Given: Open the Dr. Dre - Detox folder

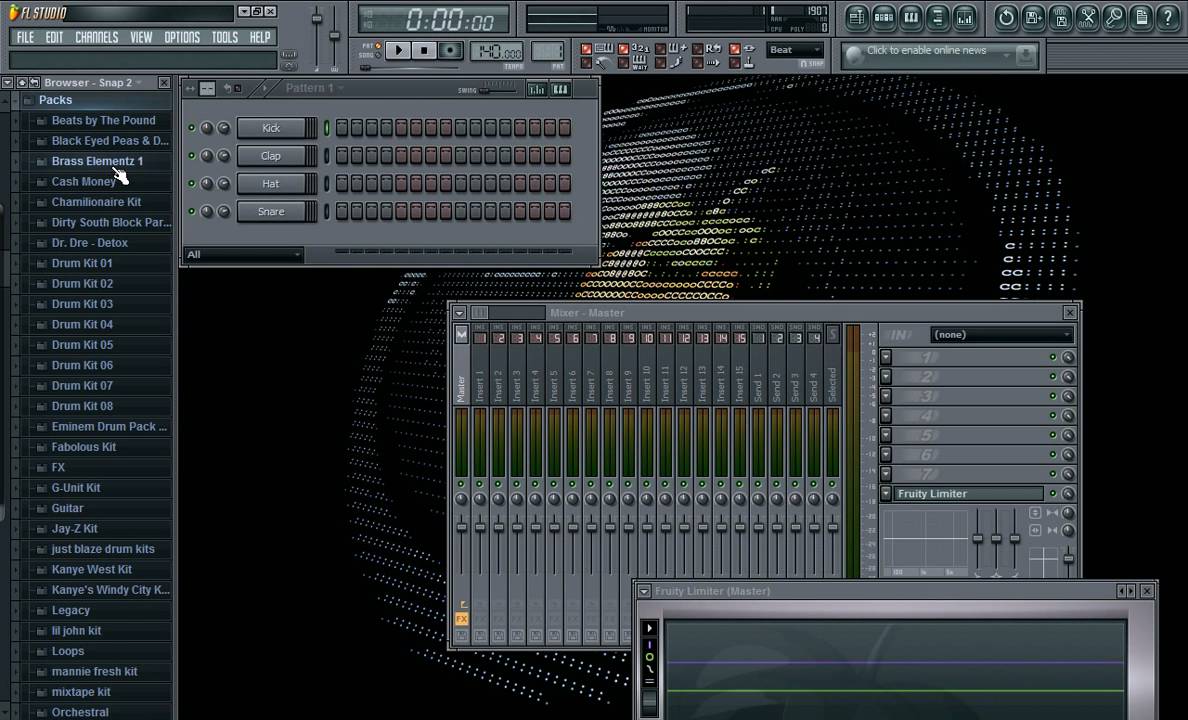Looking at the screenshot, I should pyautogui.click(x=89, y=243).
